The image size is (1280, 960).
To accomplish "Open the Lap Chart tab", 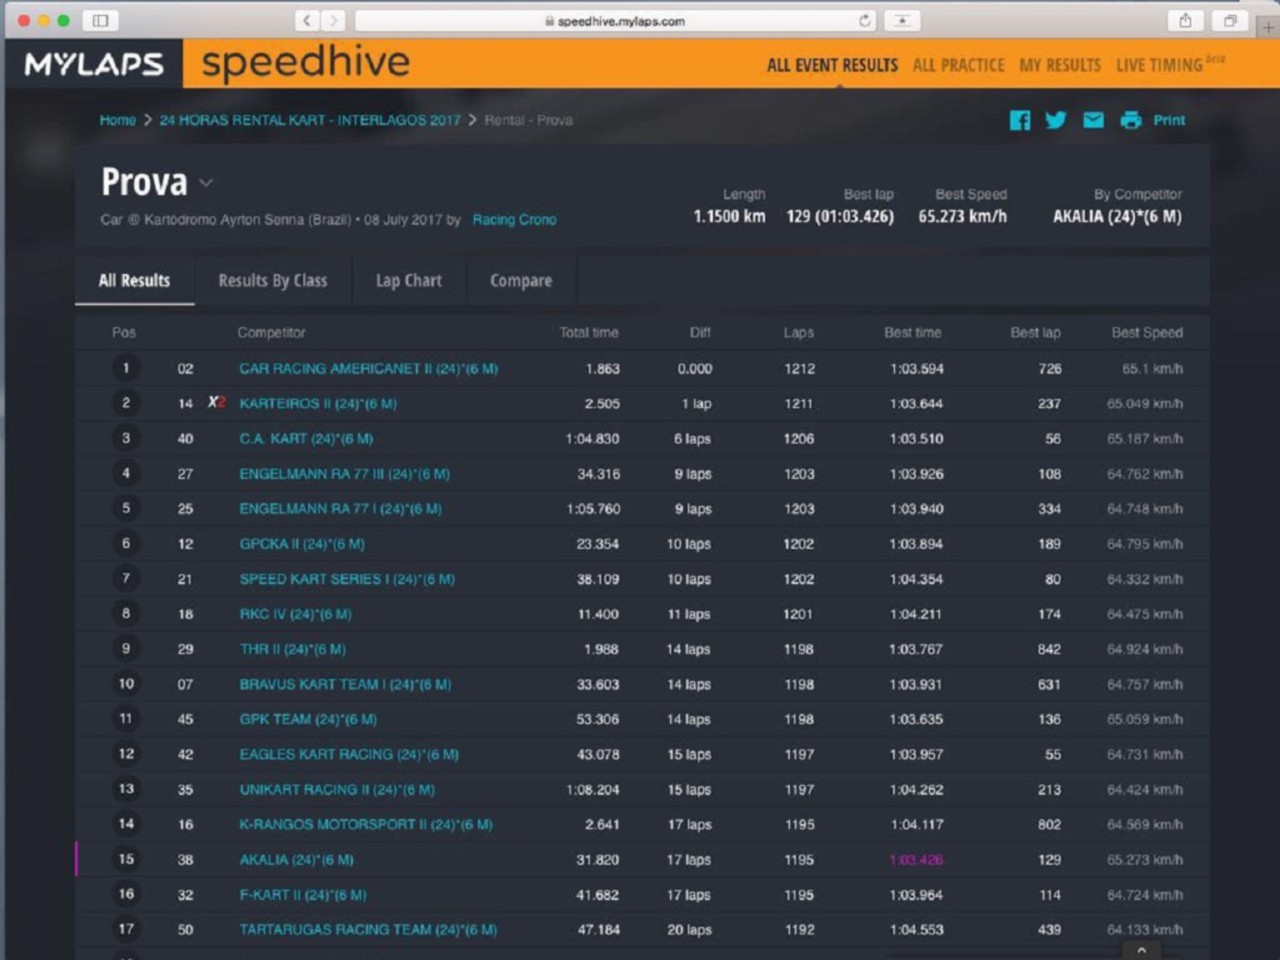I will (408, 281).
